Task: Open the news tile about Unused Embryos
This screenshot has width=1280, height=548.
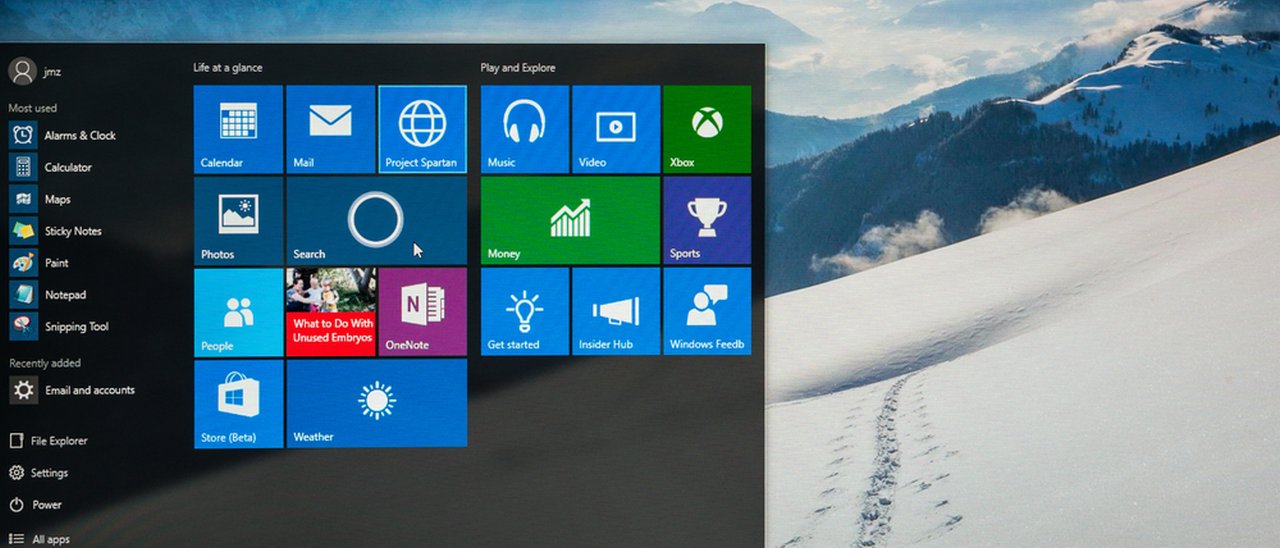Action: [330, 312]
